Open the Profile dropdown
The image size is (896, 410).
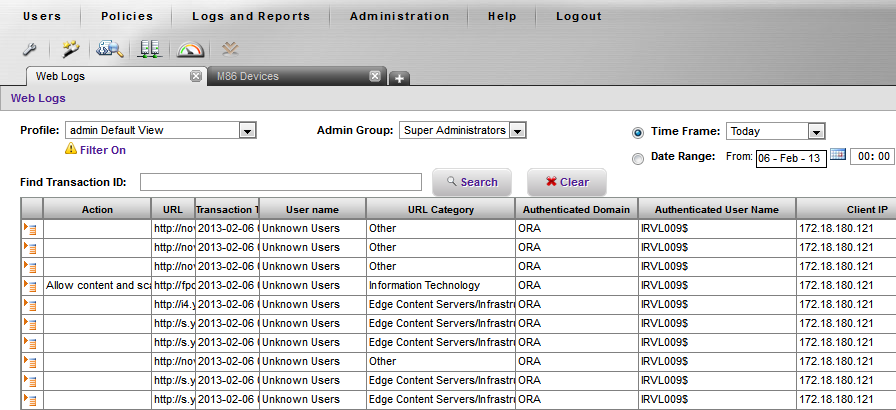pyautogui.click(x=248, y=130)
